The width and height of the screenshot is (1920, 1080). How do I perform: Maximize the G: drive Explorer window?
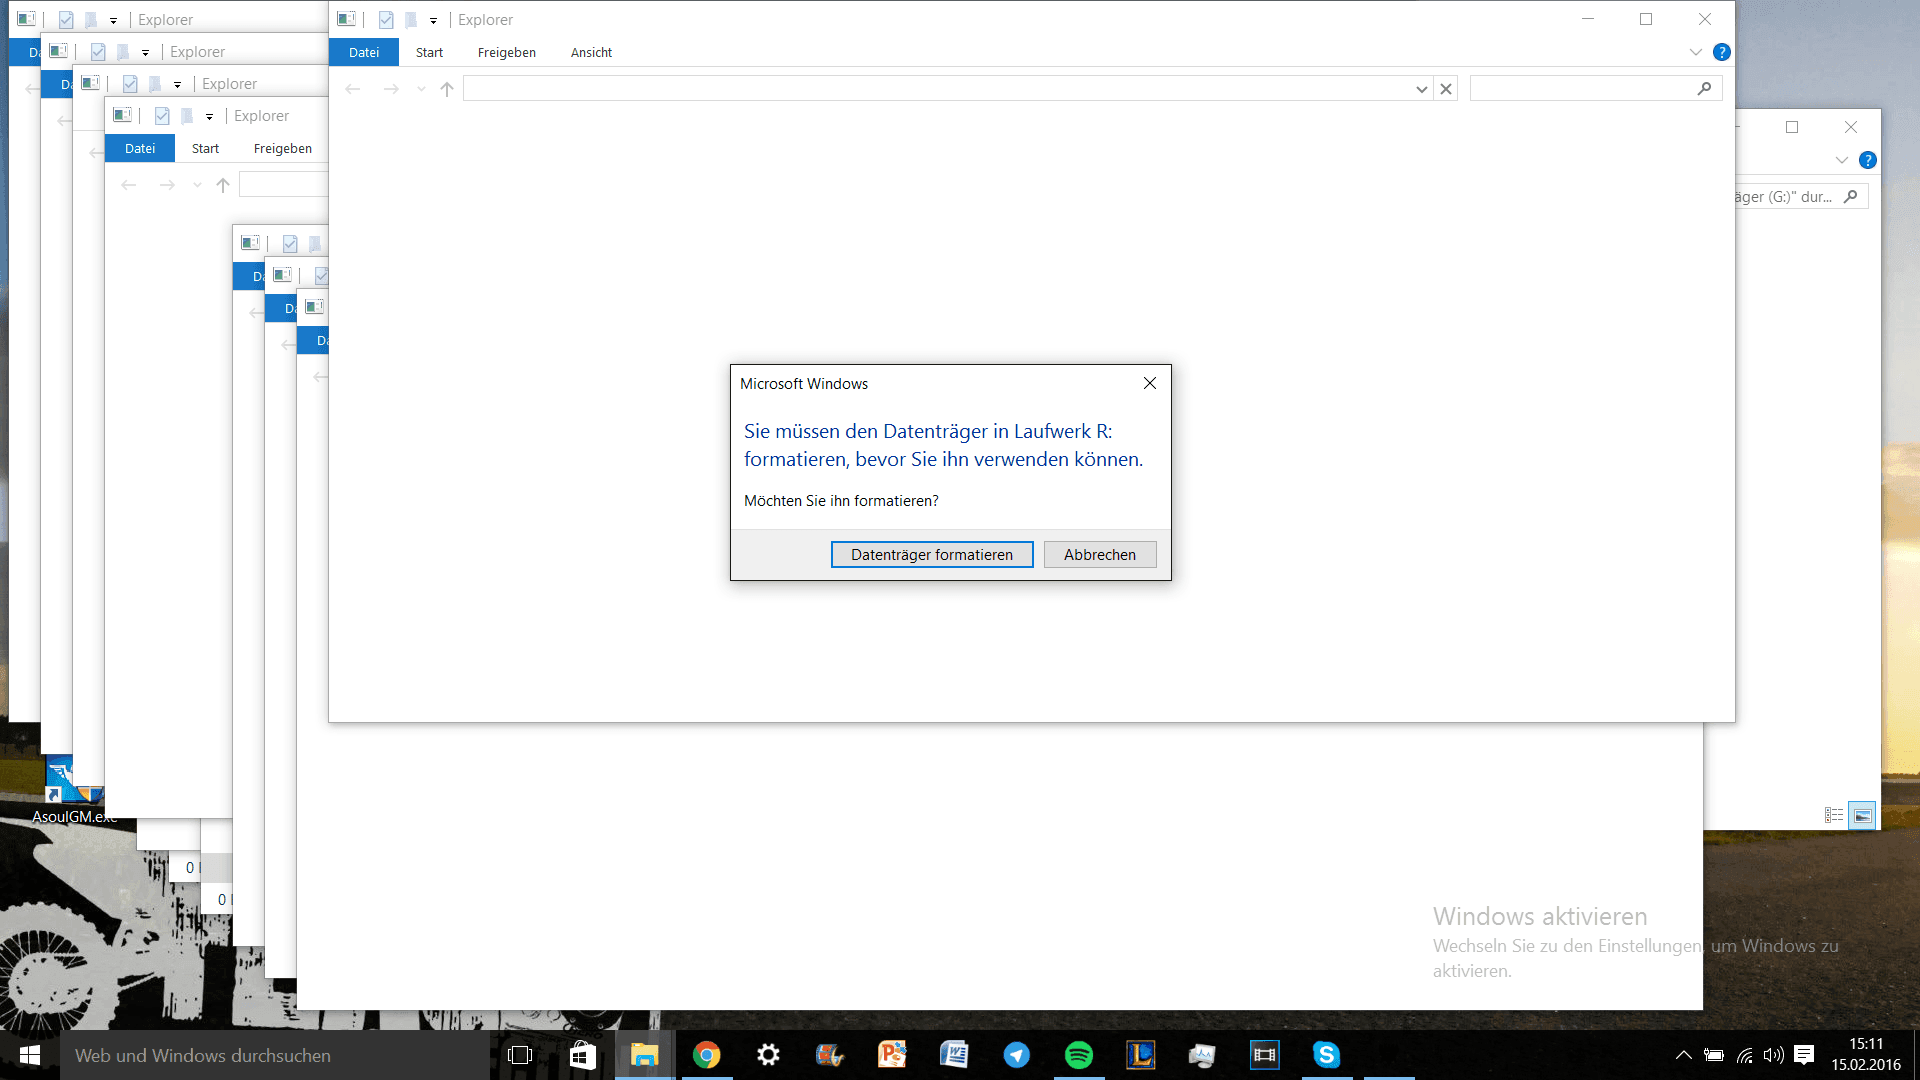click(x=1792, y=127)
